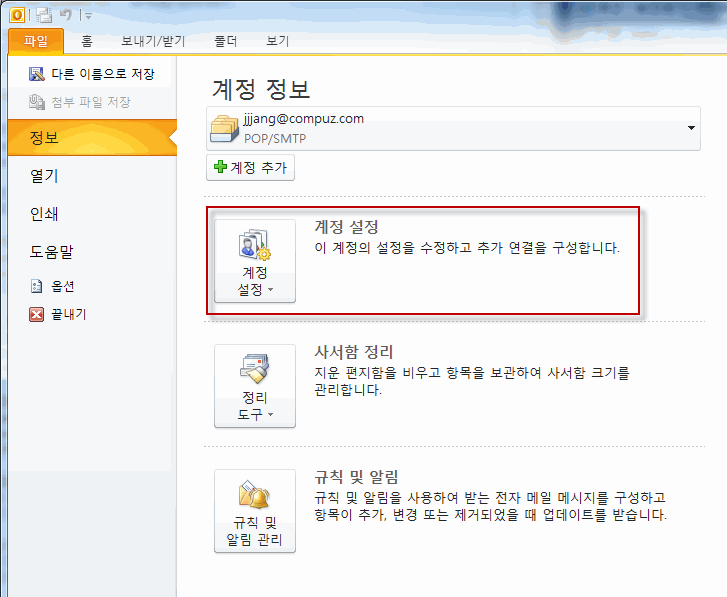Choose 다른 이름으로 저장 menu label
The image size is (727, 597).
pos(102,74)
